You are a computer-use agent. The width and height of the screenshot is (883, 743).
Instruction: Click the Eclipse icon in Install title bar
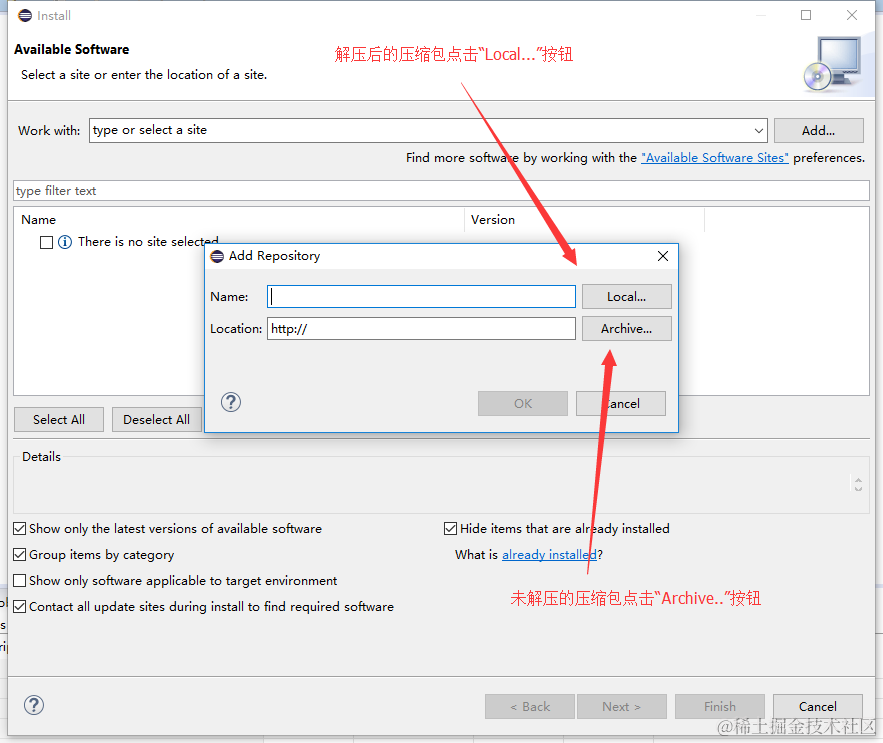[25, 15]
